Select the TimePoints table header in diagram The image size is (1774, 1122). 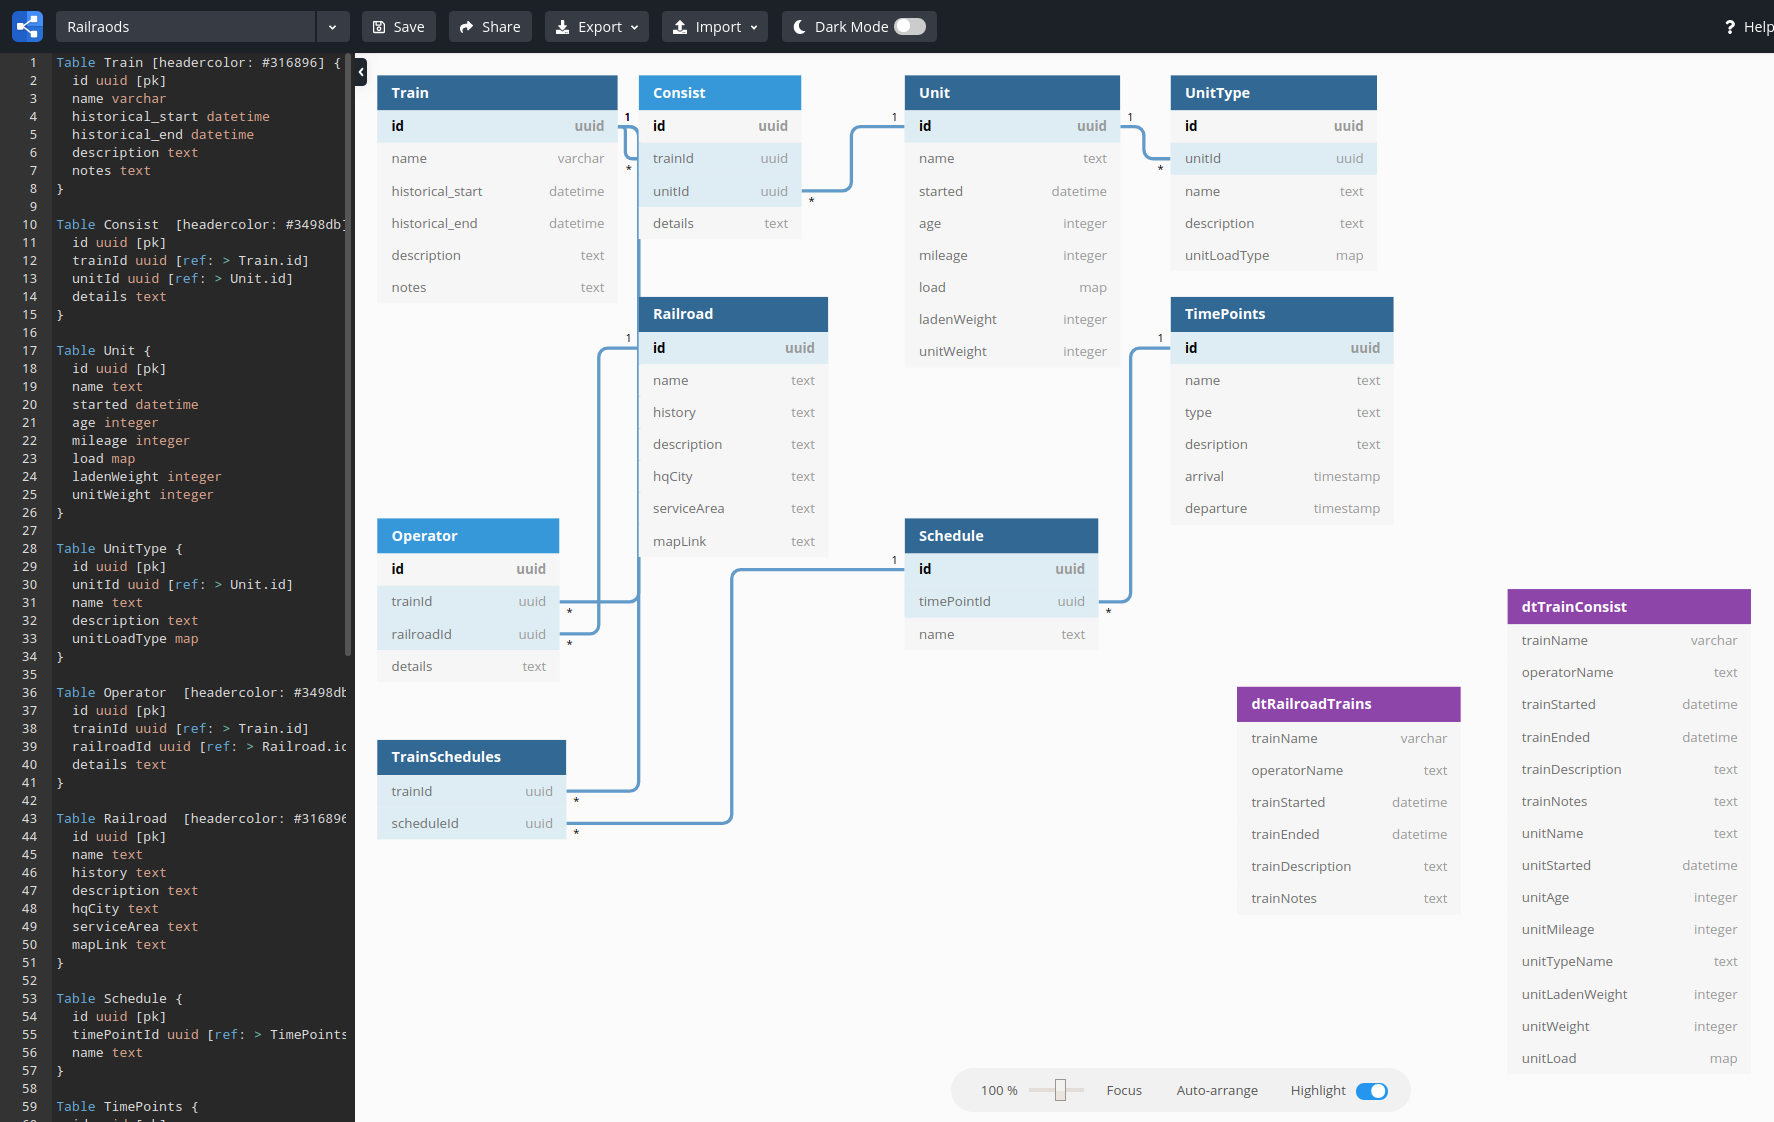click(x=1282, y=314)
